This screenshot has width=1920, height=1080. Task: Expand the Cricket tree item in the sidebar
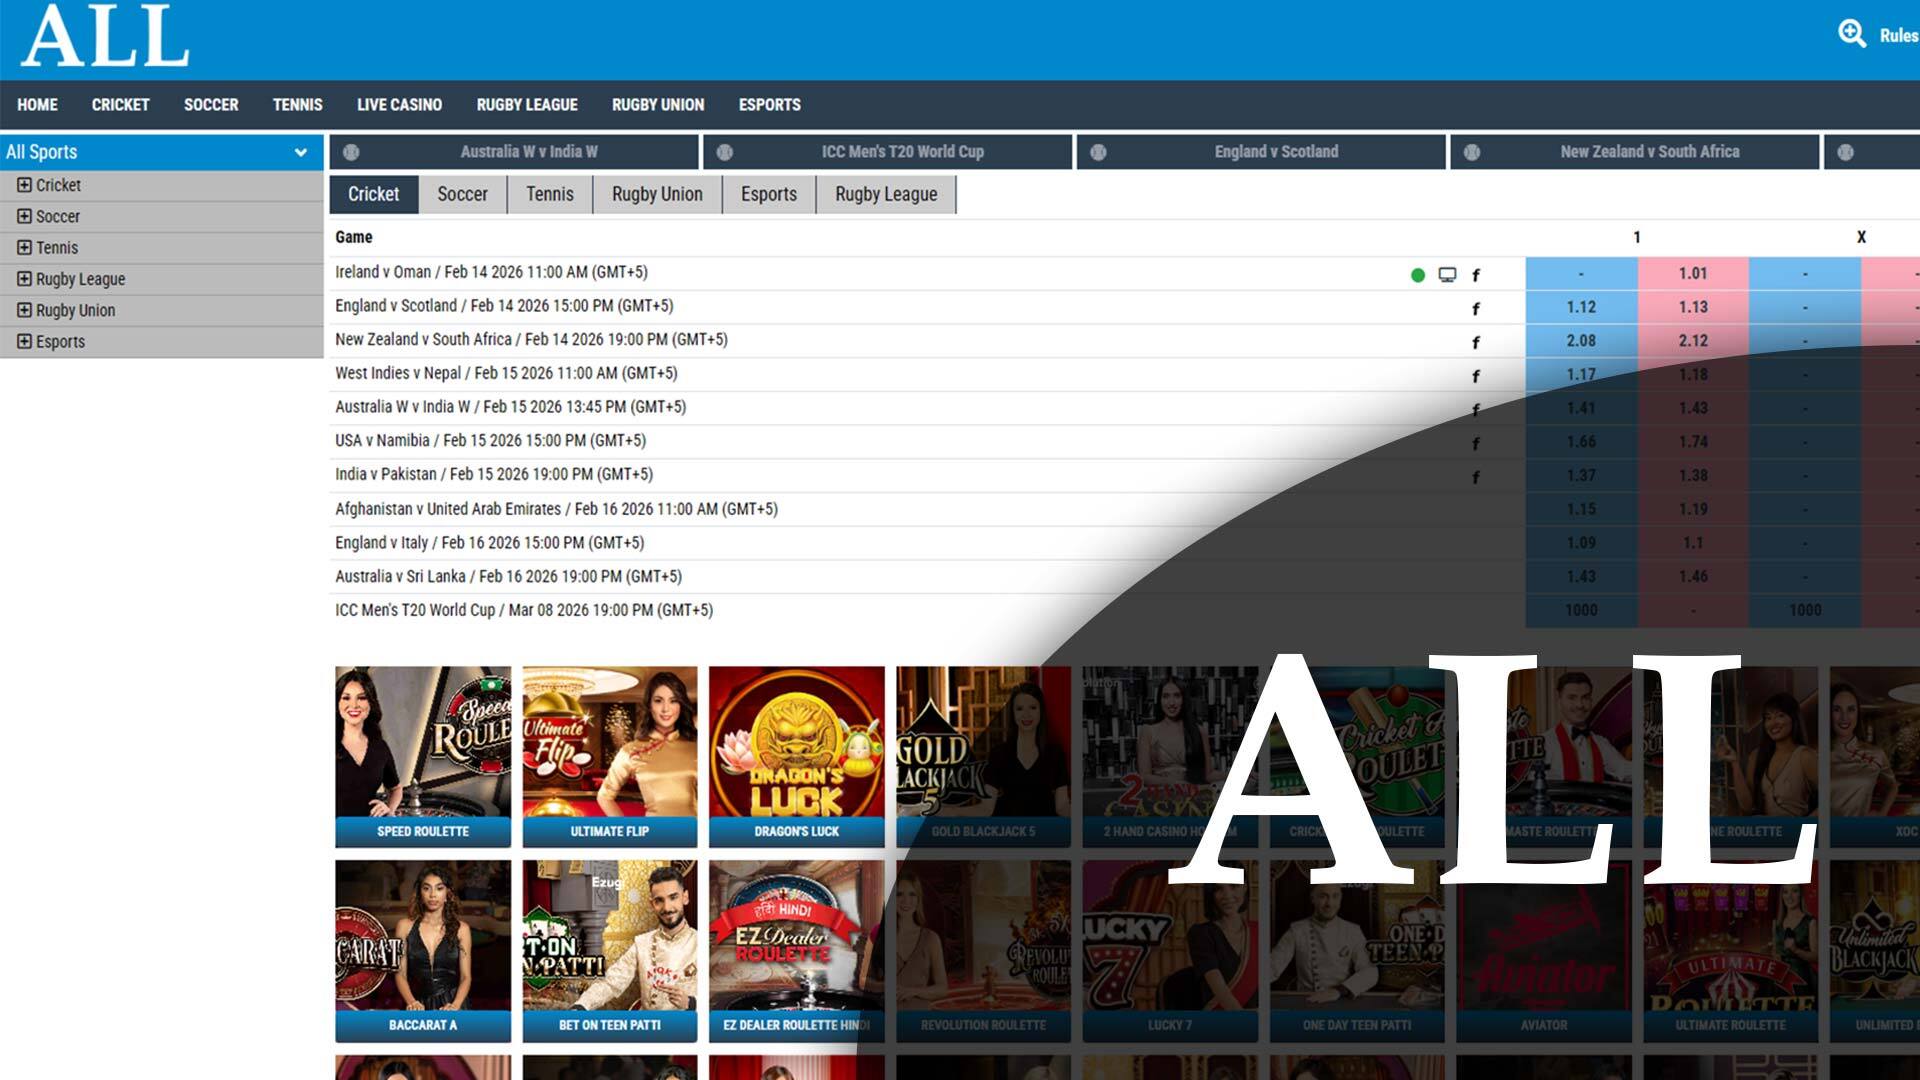(24, 185)
